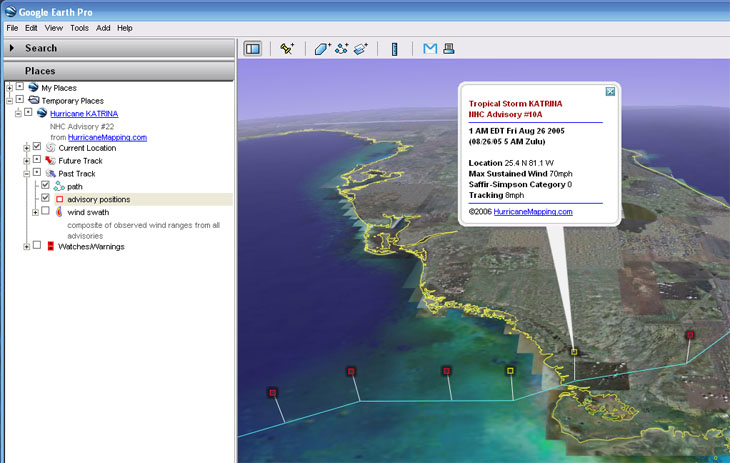Toggle the Hurricane KATRINA checkbox
730x463 pixels.
pyautogui.click(x=28, y=112)
